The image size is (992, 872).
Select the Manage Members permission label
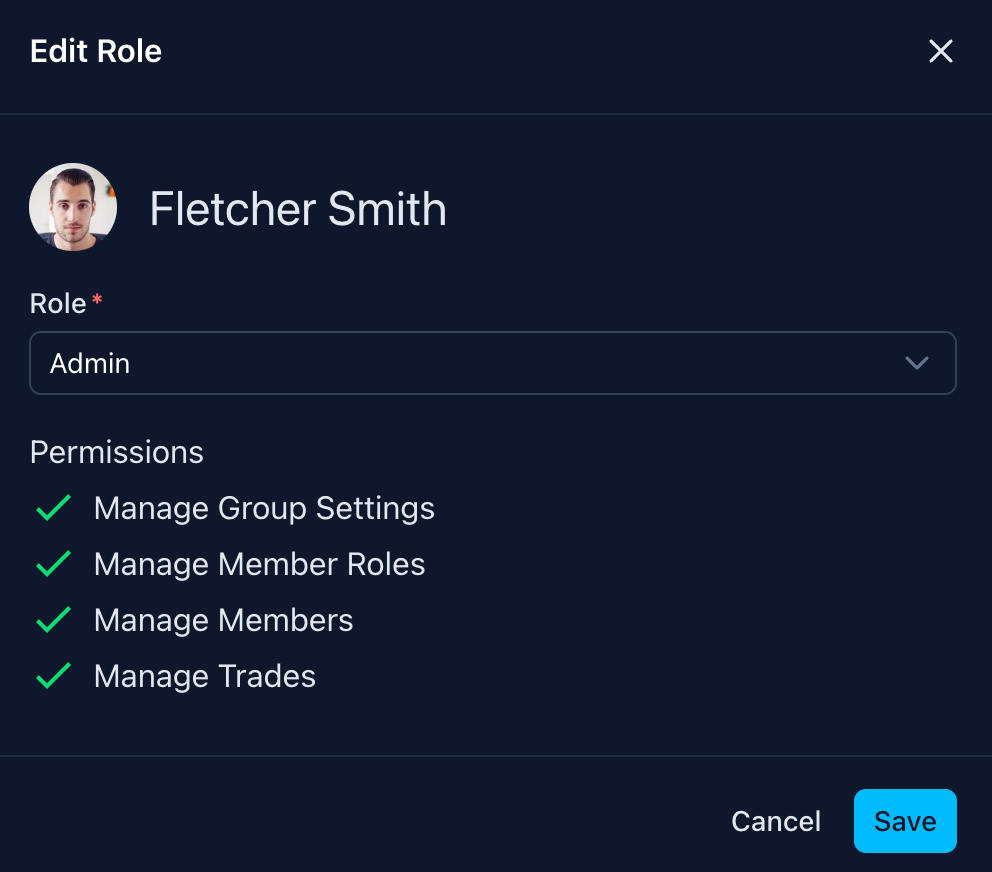[x=223, y=621]
